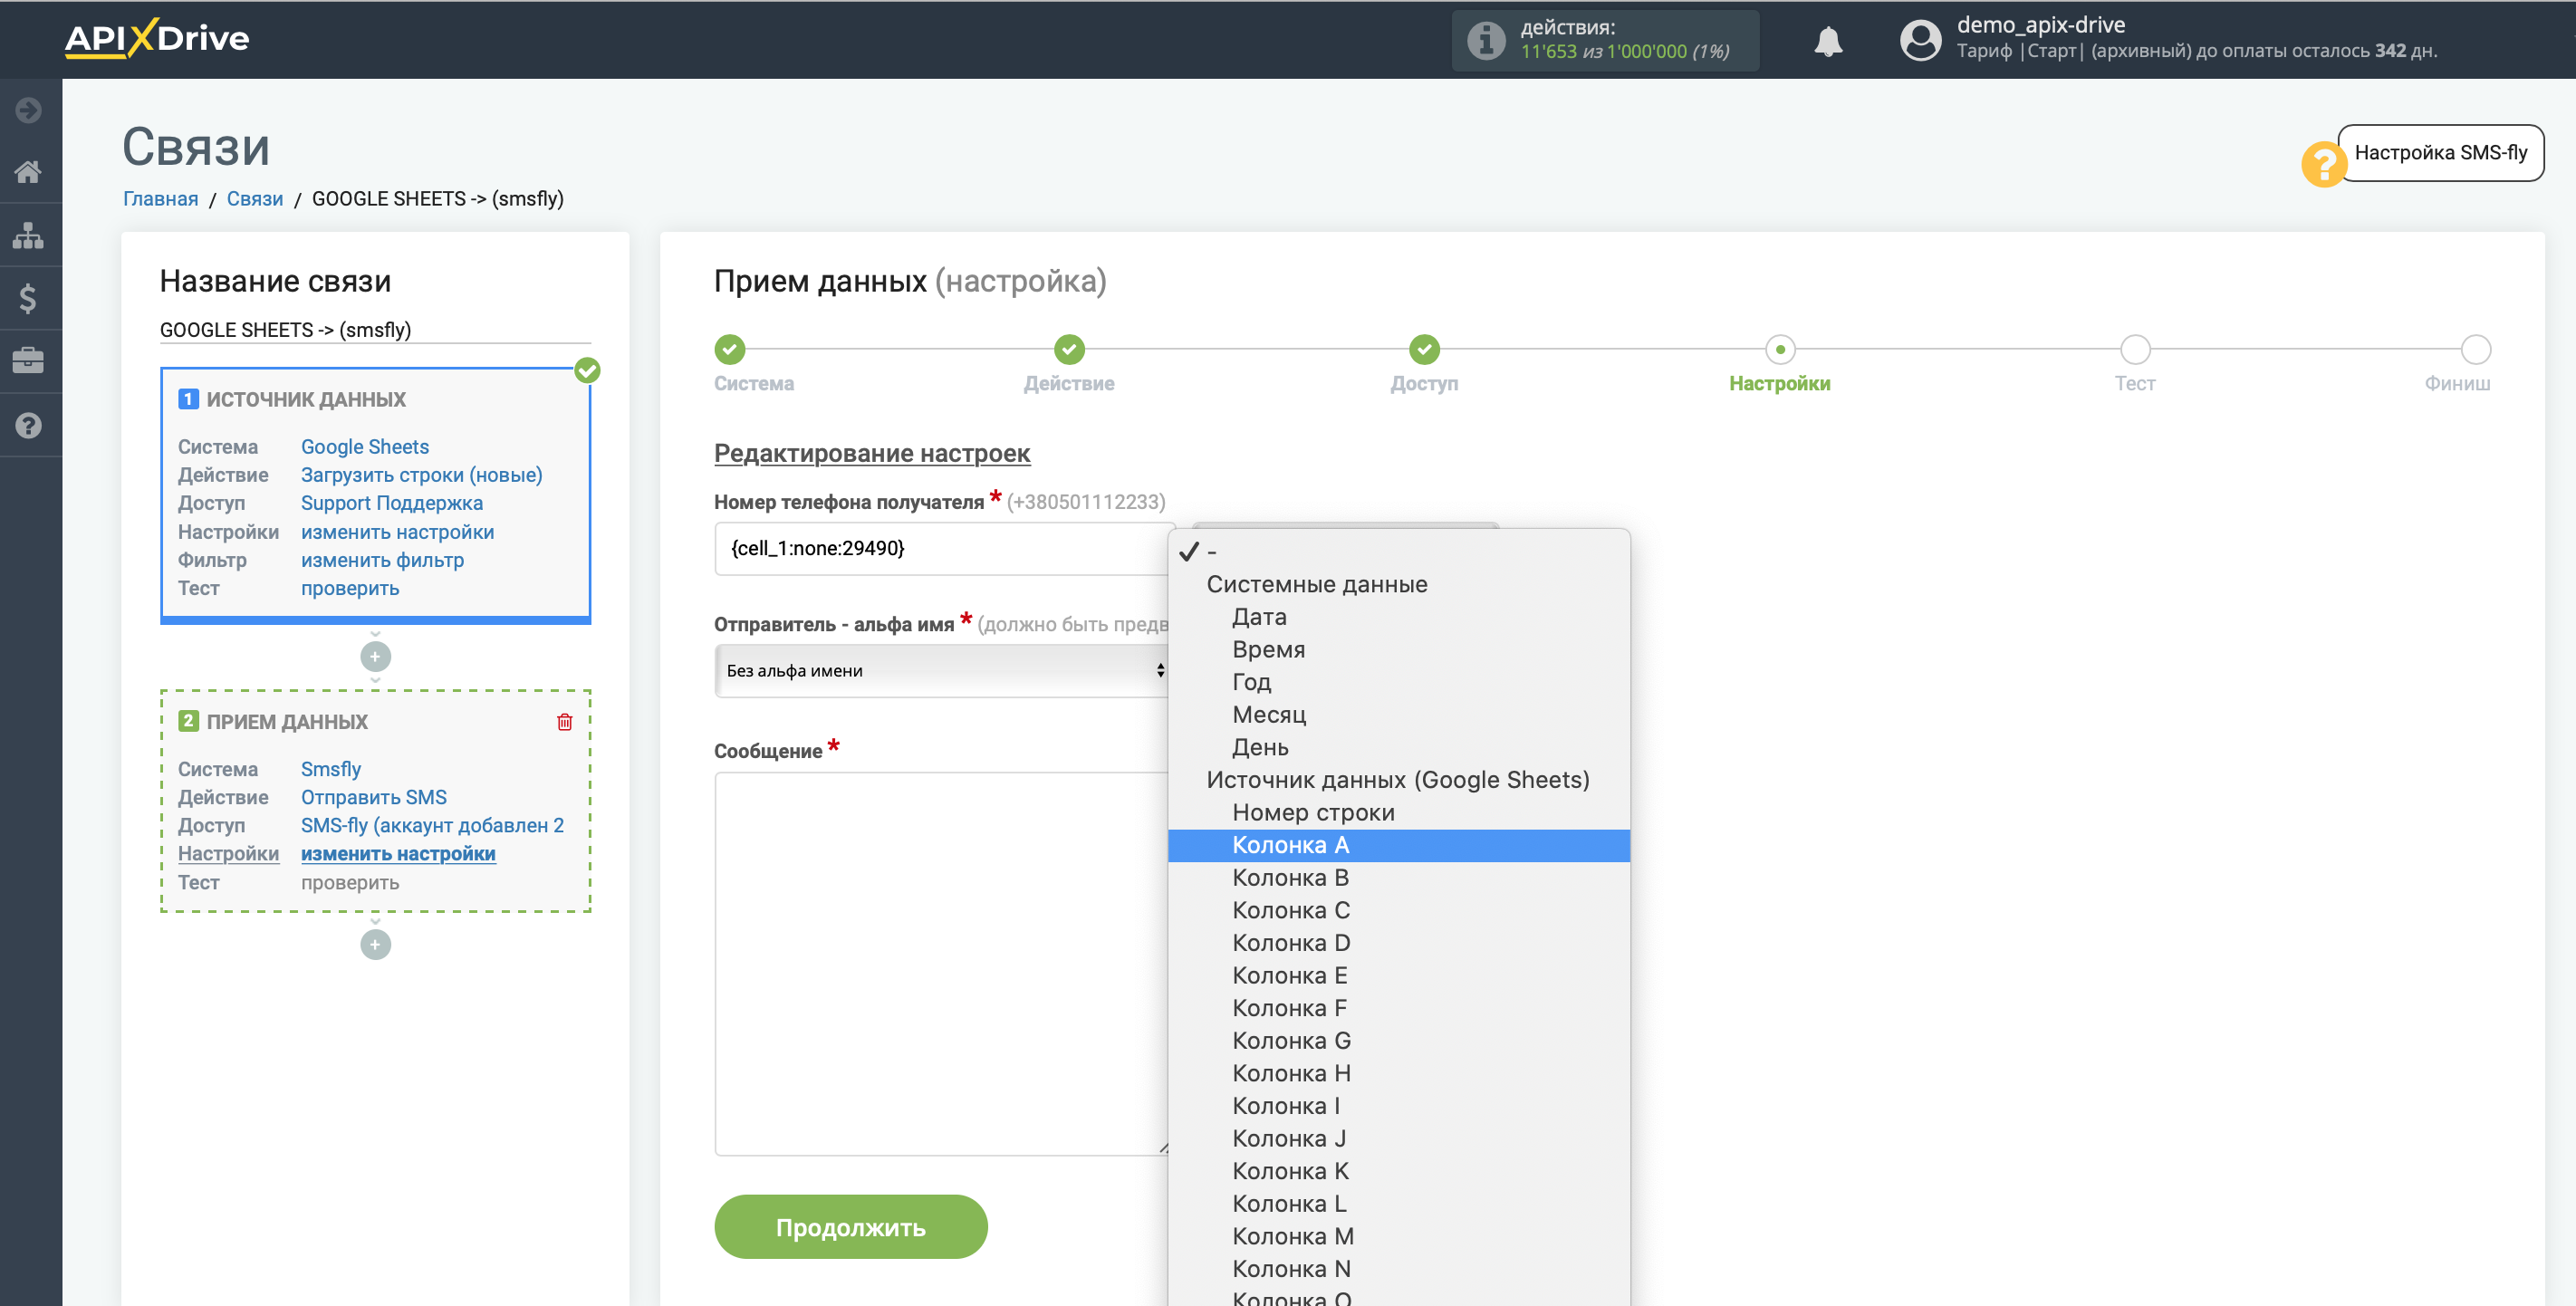The image size is (2576, 1306).
Task: Open Отправить SMS action link
Action: pos(374,797)
